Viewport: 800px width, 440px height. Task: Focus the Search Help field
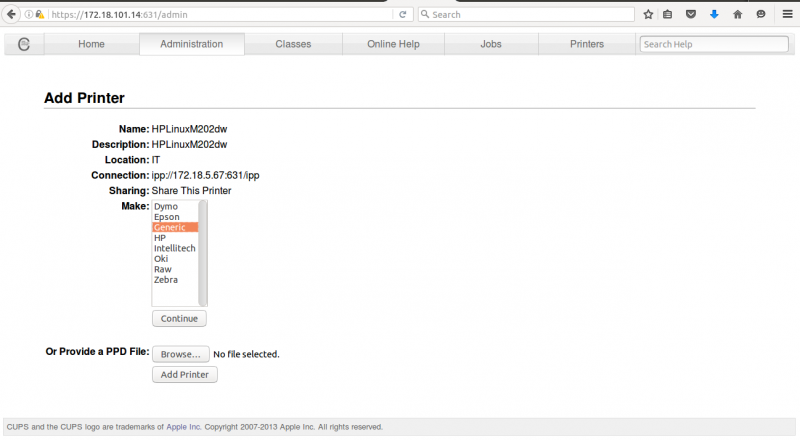point(714,44)
